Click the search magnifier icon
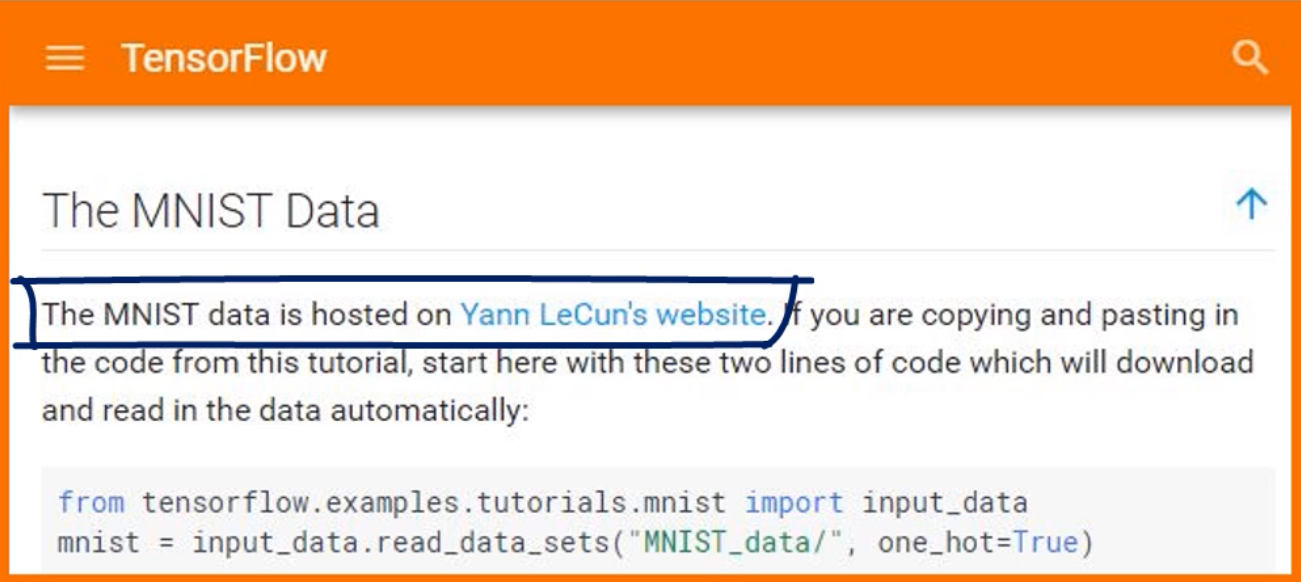The image size is (1301, 582). point(1250,57)
